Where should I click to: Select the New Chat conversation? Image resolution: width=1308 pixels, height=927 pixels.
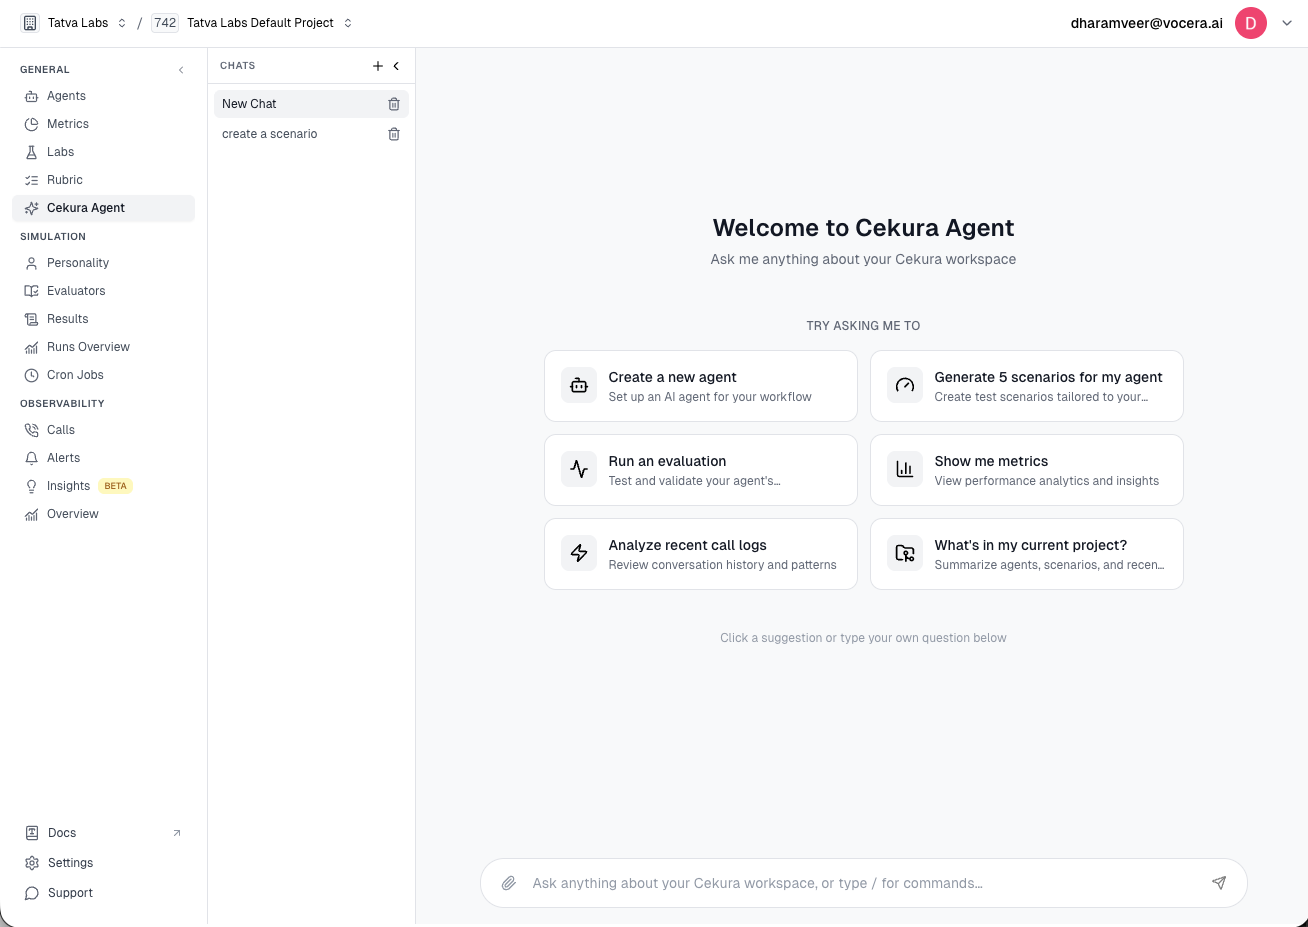pos(311,104)
